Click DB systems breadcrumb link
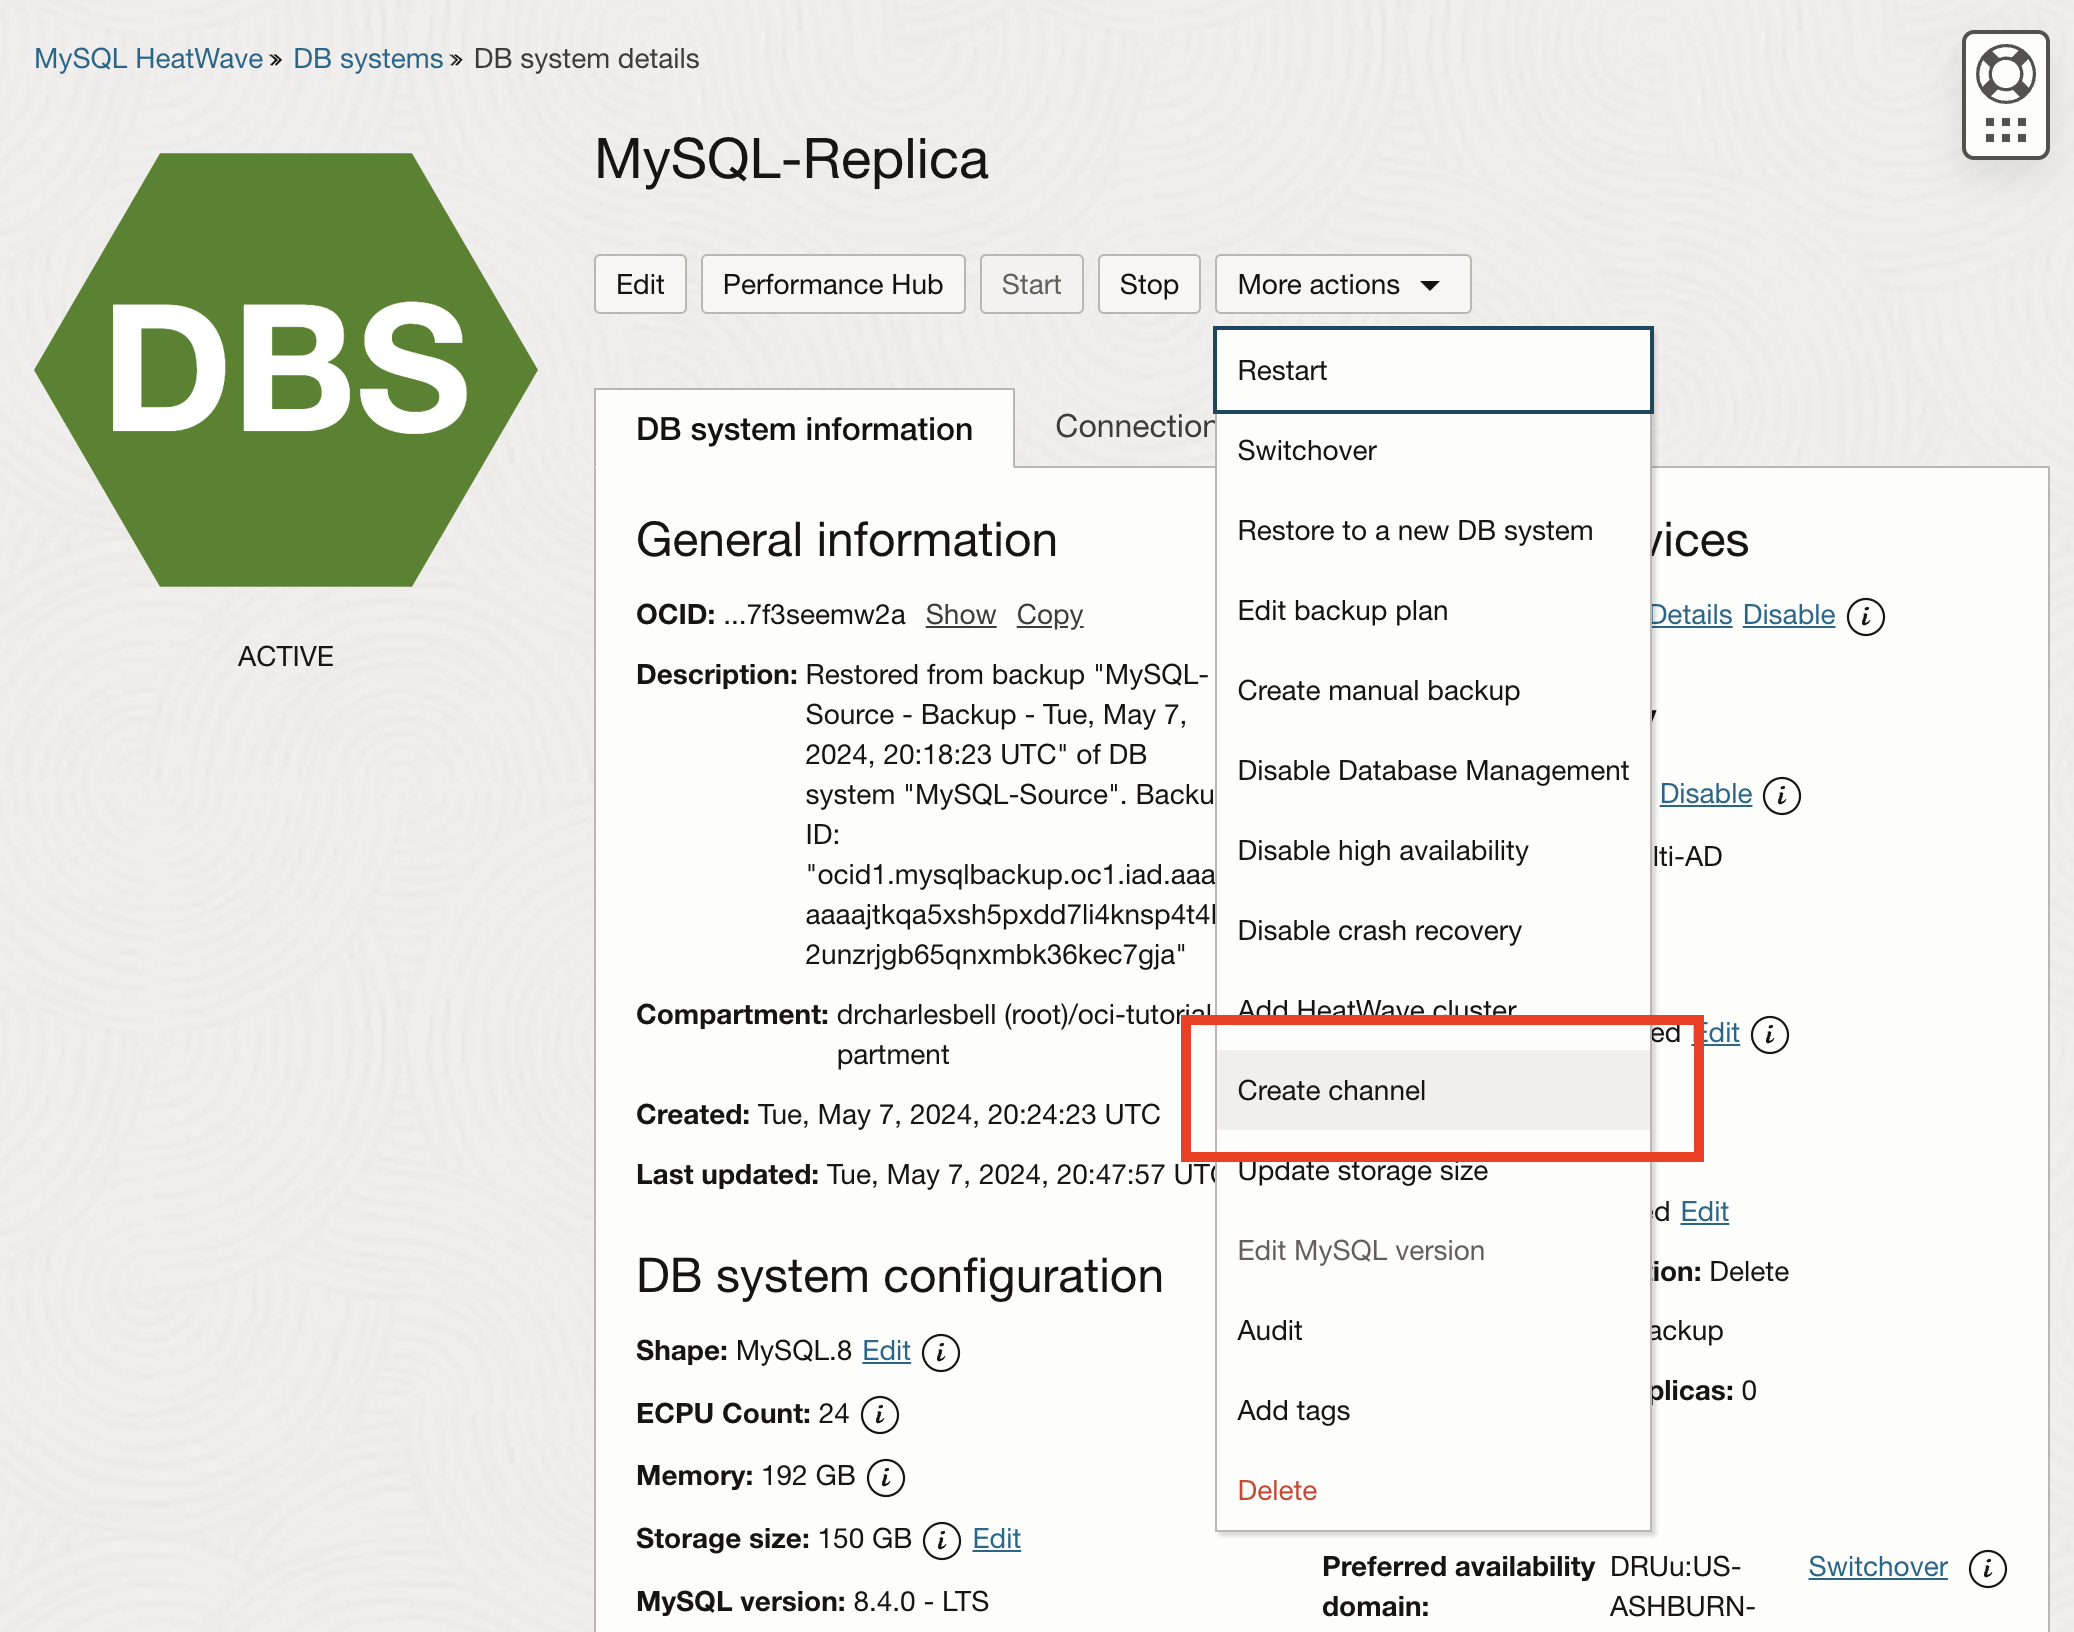Viewport: 2074px width, 1632px height. pos(367,58)
